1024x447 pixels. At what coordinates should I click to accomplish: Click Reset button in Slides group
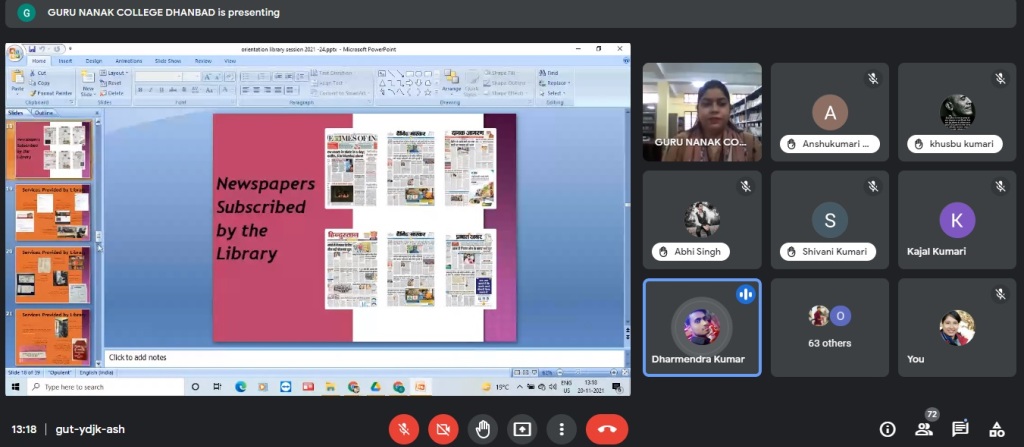click(x=110, y=83)
